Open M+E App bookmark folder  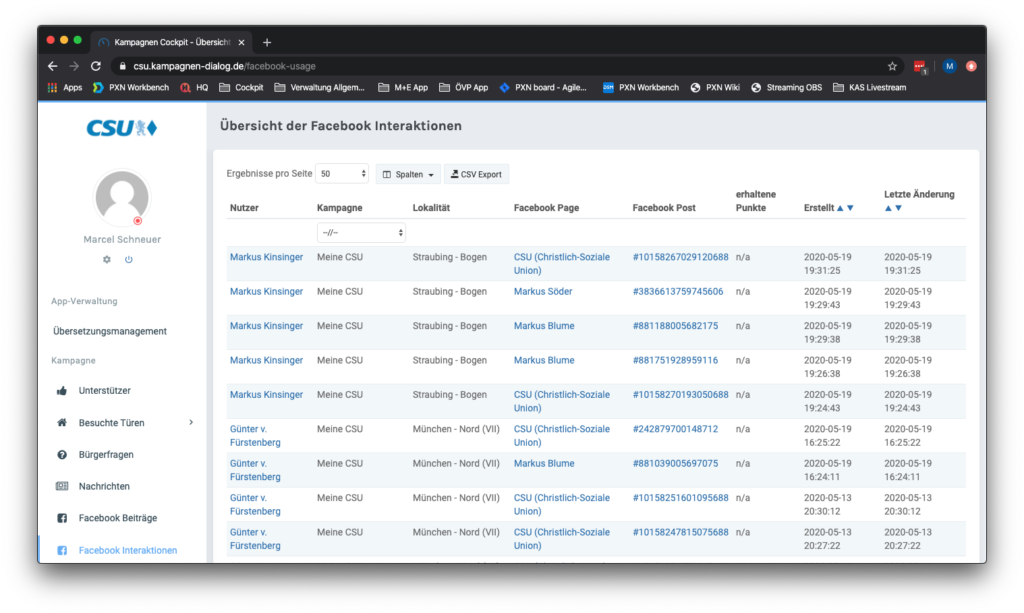pyautogui.click(x=403, y=87)
